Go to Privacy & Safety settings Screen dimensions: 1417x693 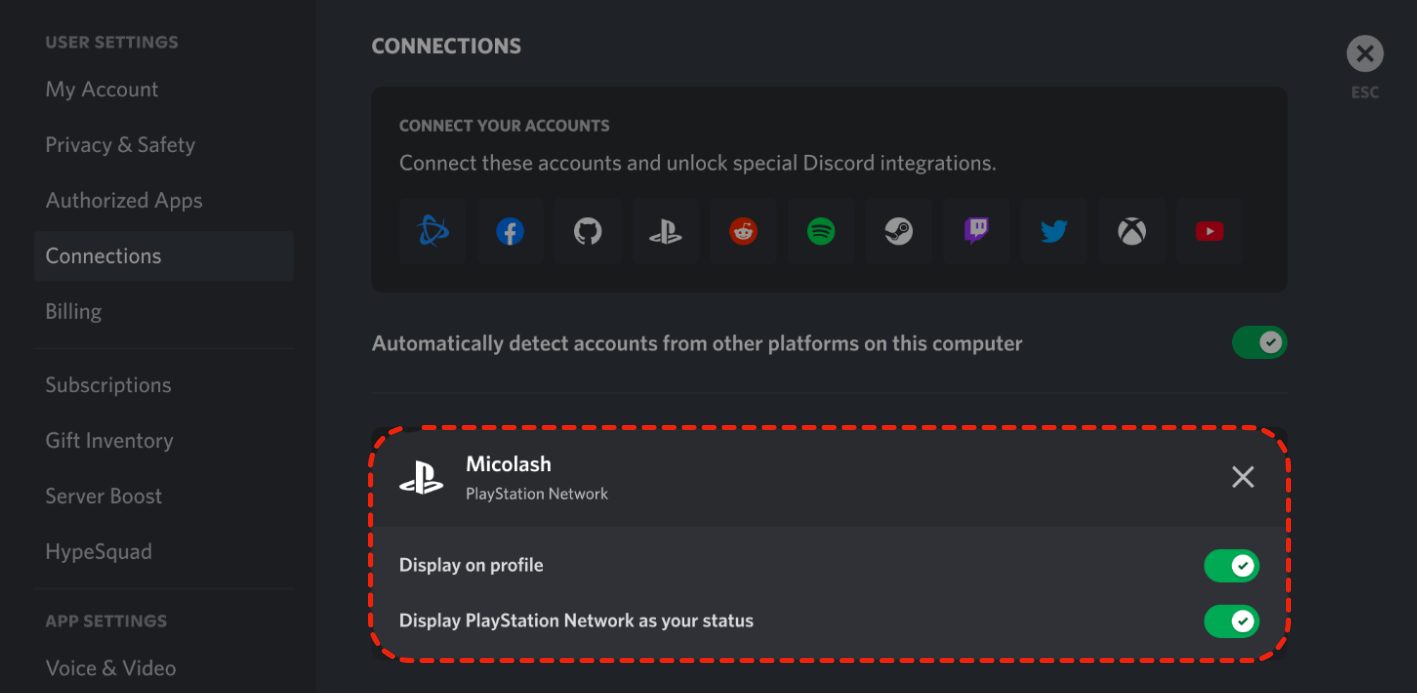(x=120, y=145)
